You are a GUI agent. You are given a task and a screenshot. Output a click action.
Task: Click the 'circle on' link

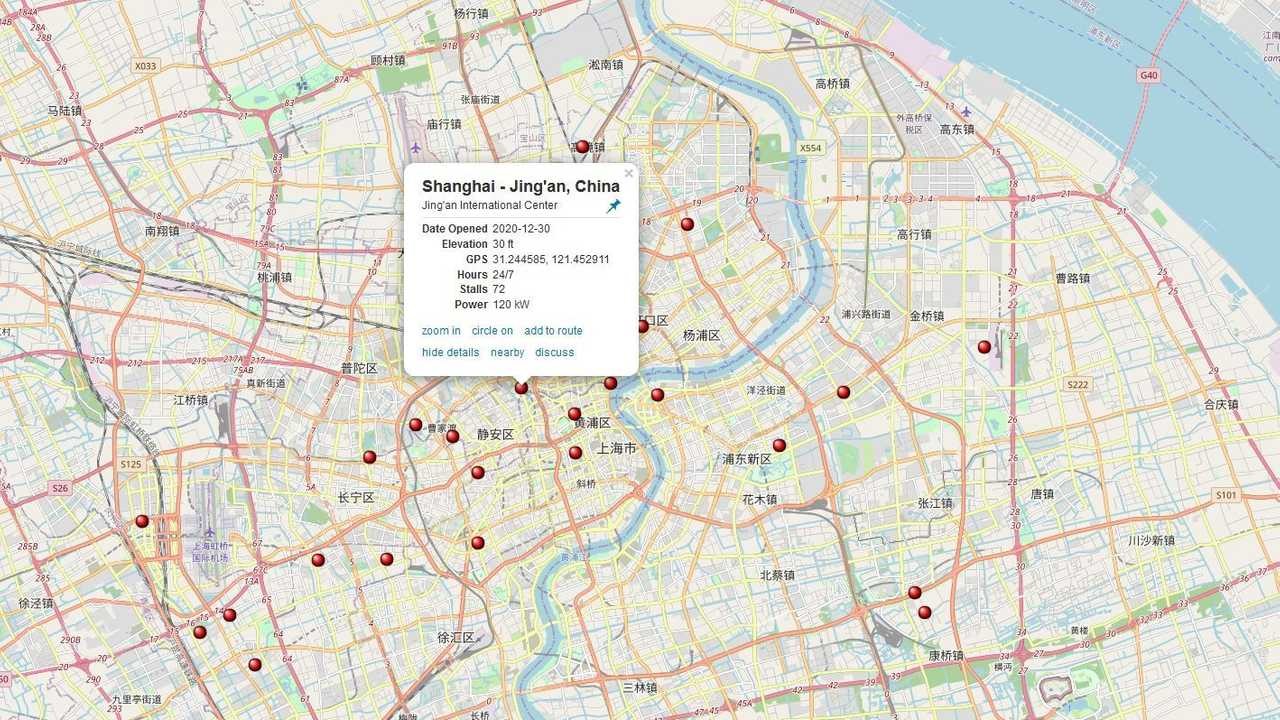(x=492, y=331)
